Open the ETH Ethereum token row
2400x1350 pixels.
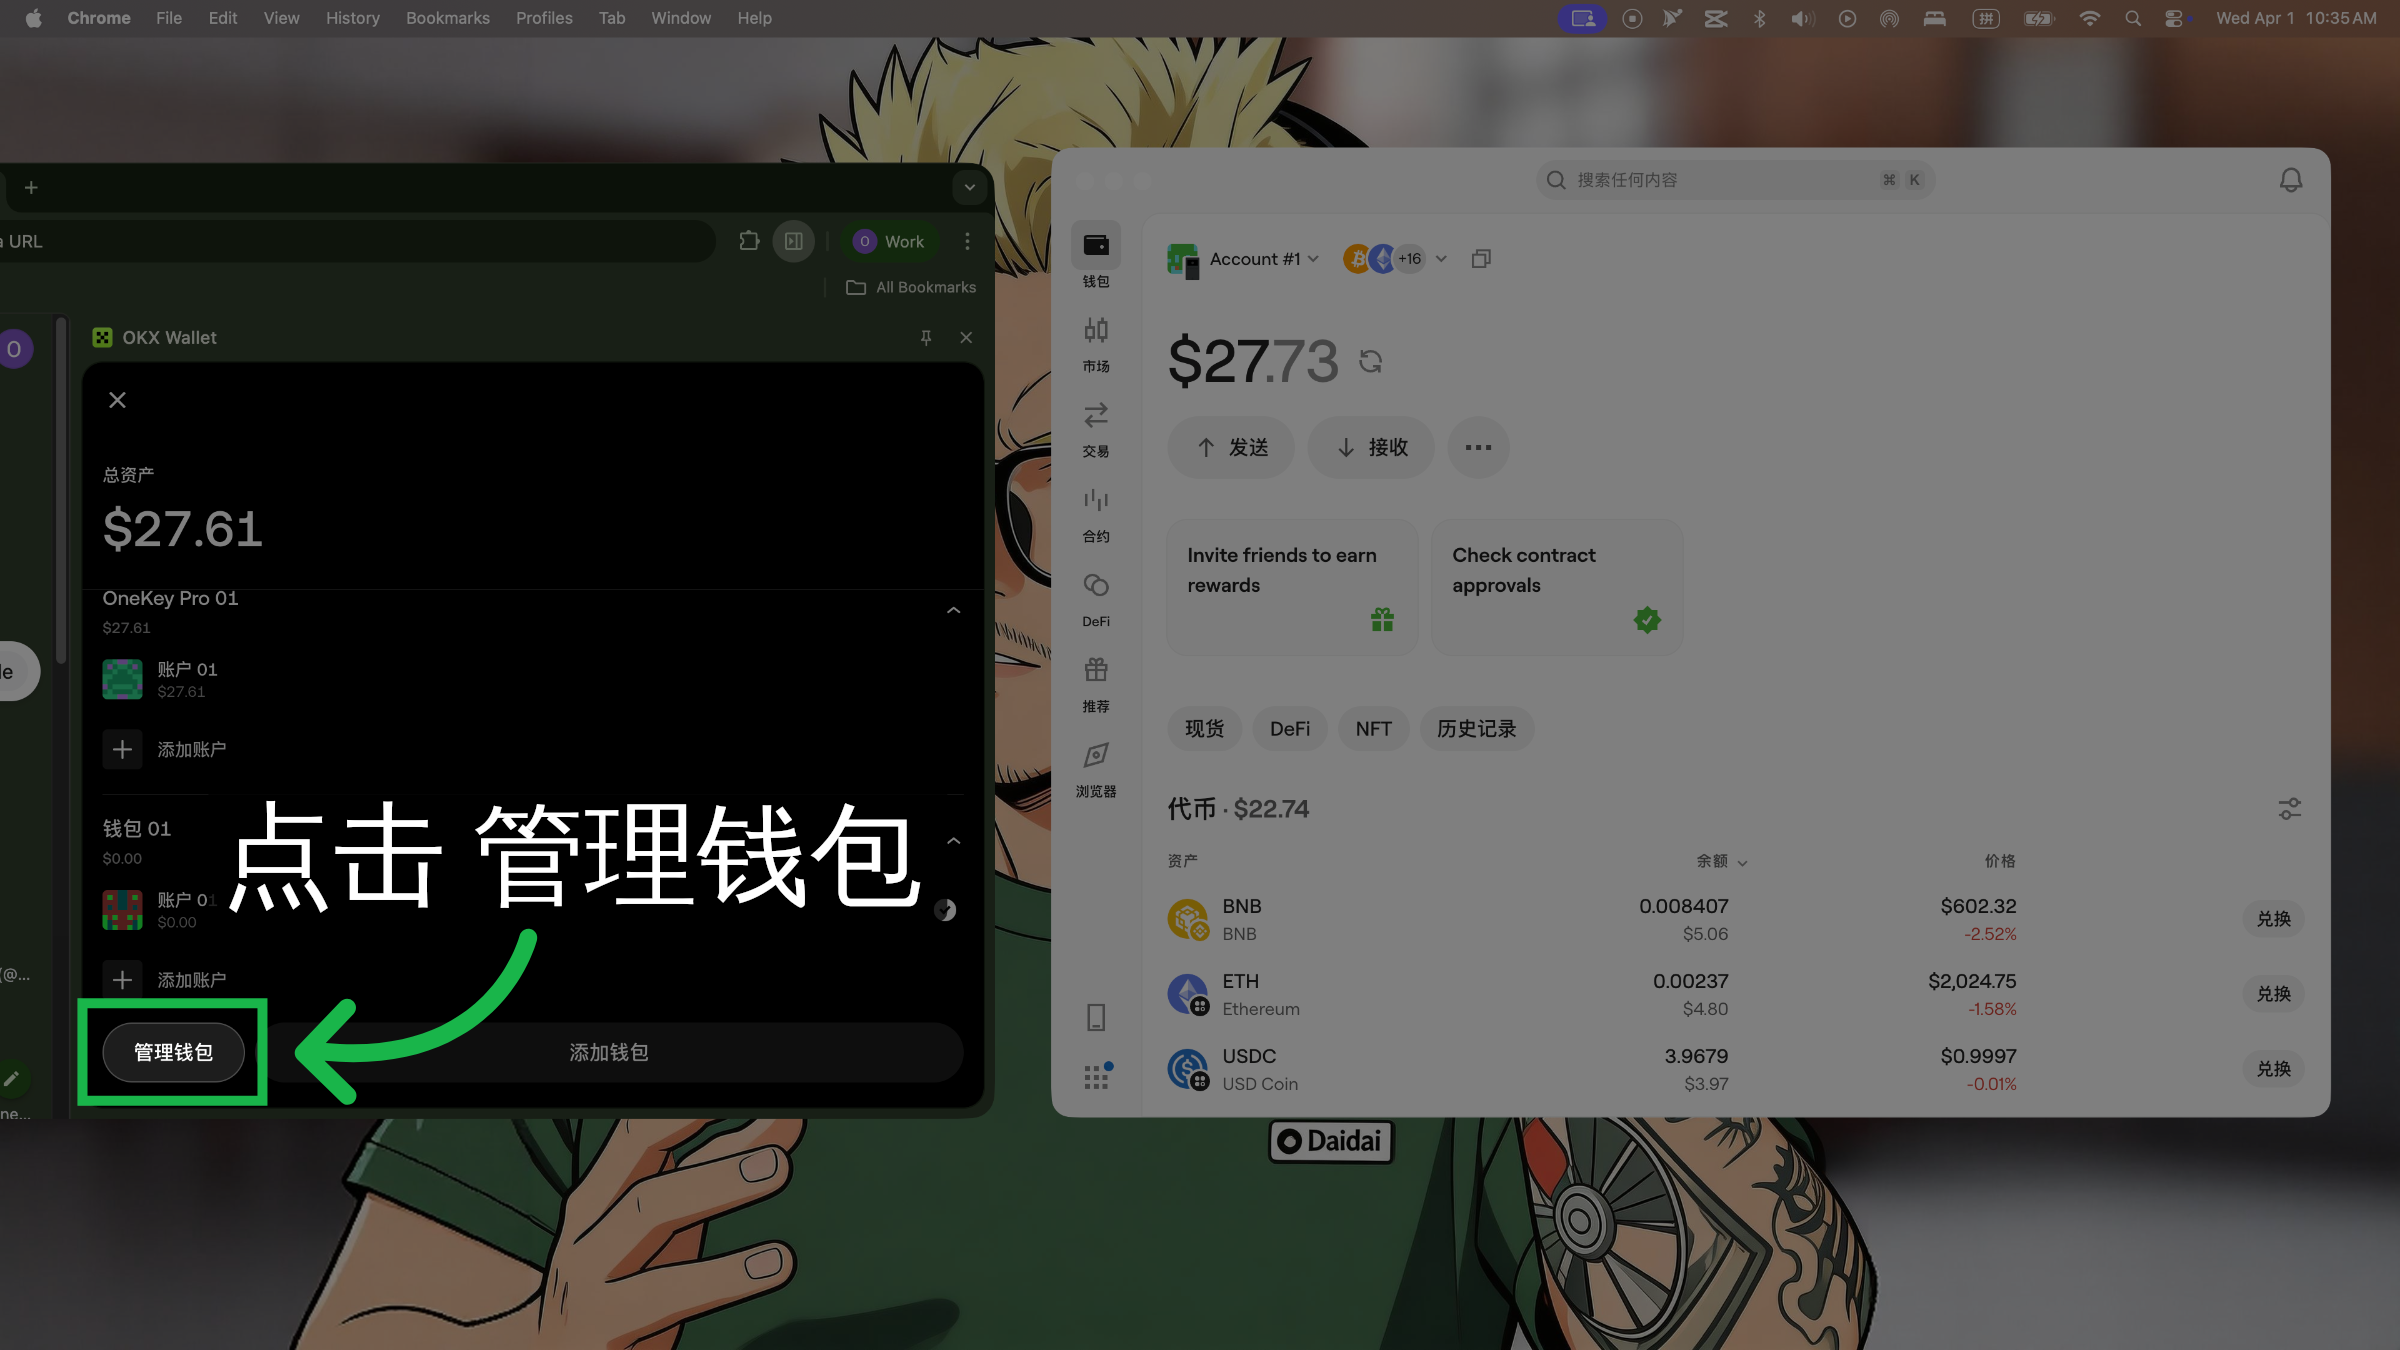click(x=1736, y=994)
